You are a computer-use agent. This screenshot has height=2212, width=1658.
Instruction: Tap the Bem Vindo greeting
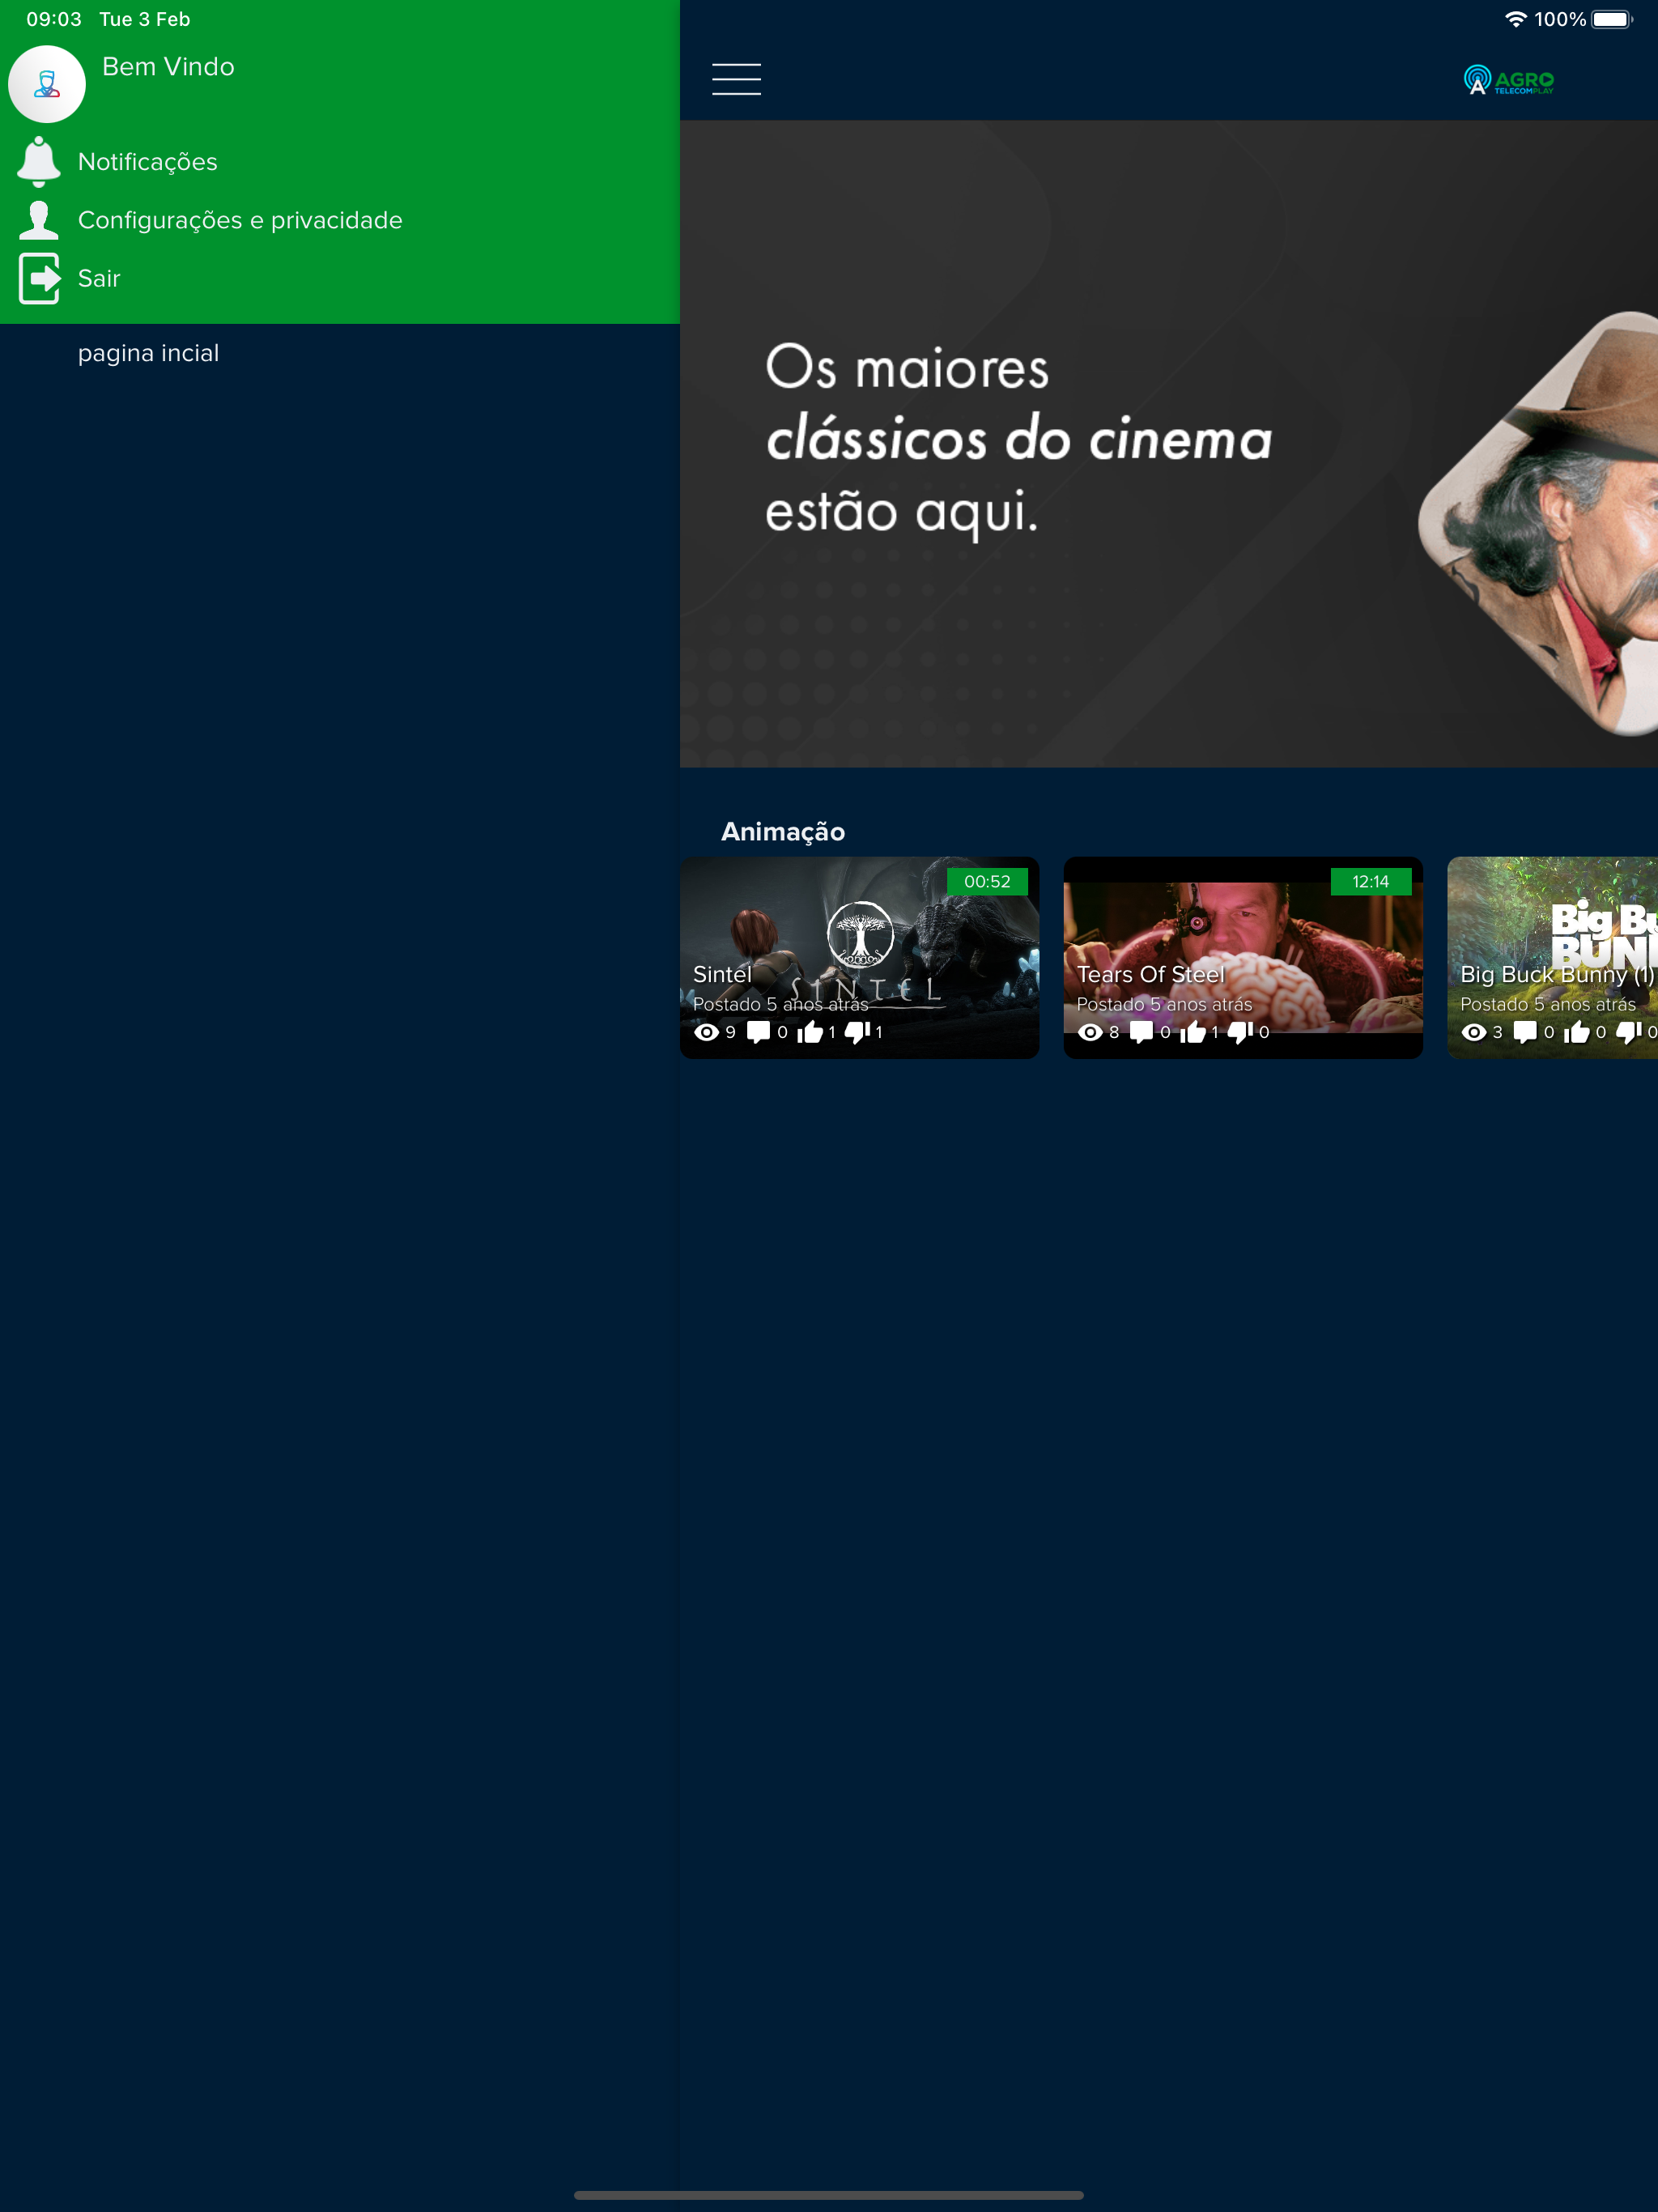168,66
